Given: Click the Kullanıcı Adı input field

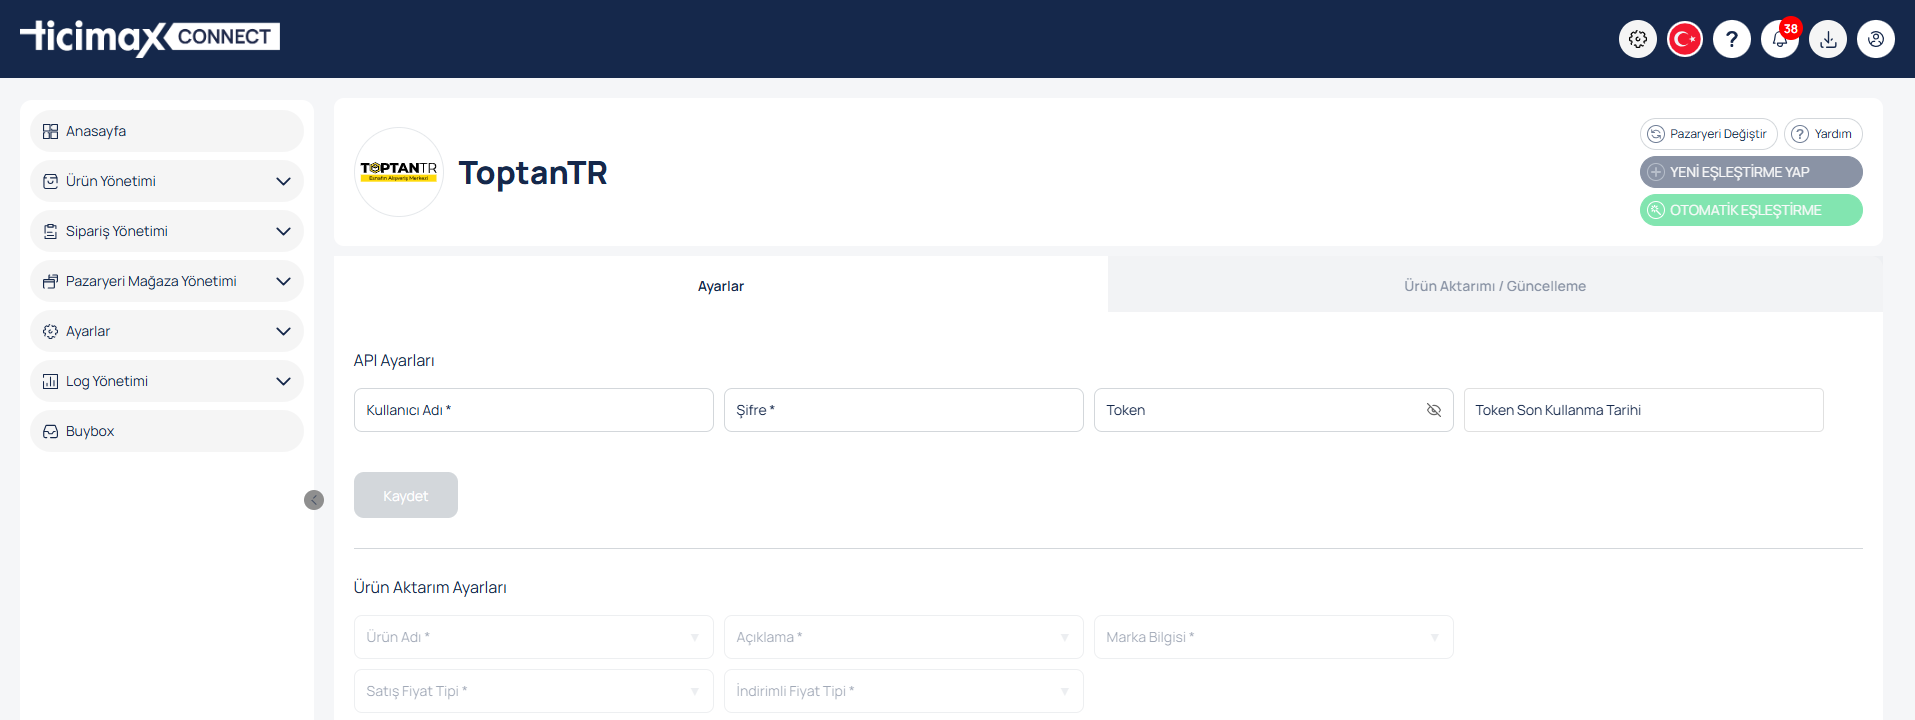Looking at the screenshot, I should pos(533,410).
